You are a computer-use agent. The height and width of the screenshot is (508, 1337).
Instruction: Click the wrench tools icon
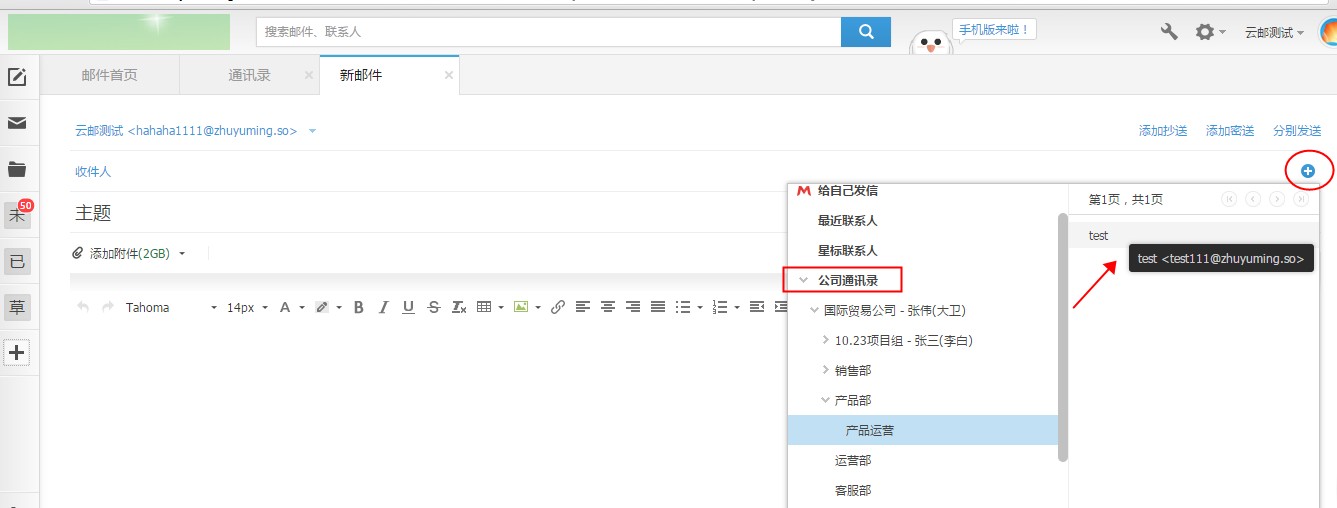[1169, 32]
